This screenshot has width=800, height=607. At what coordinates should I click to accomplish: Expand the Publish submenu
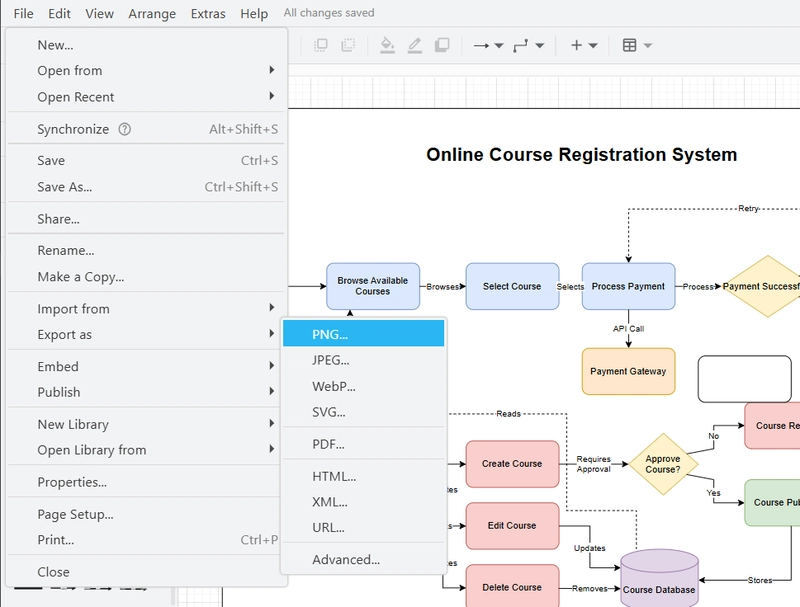(146, 392)
